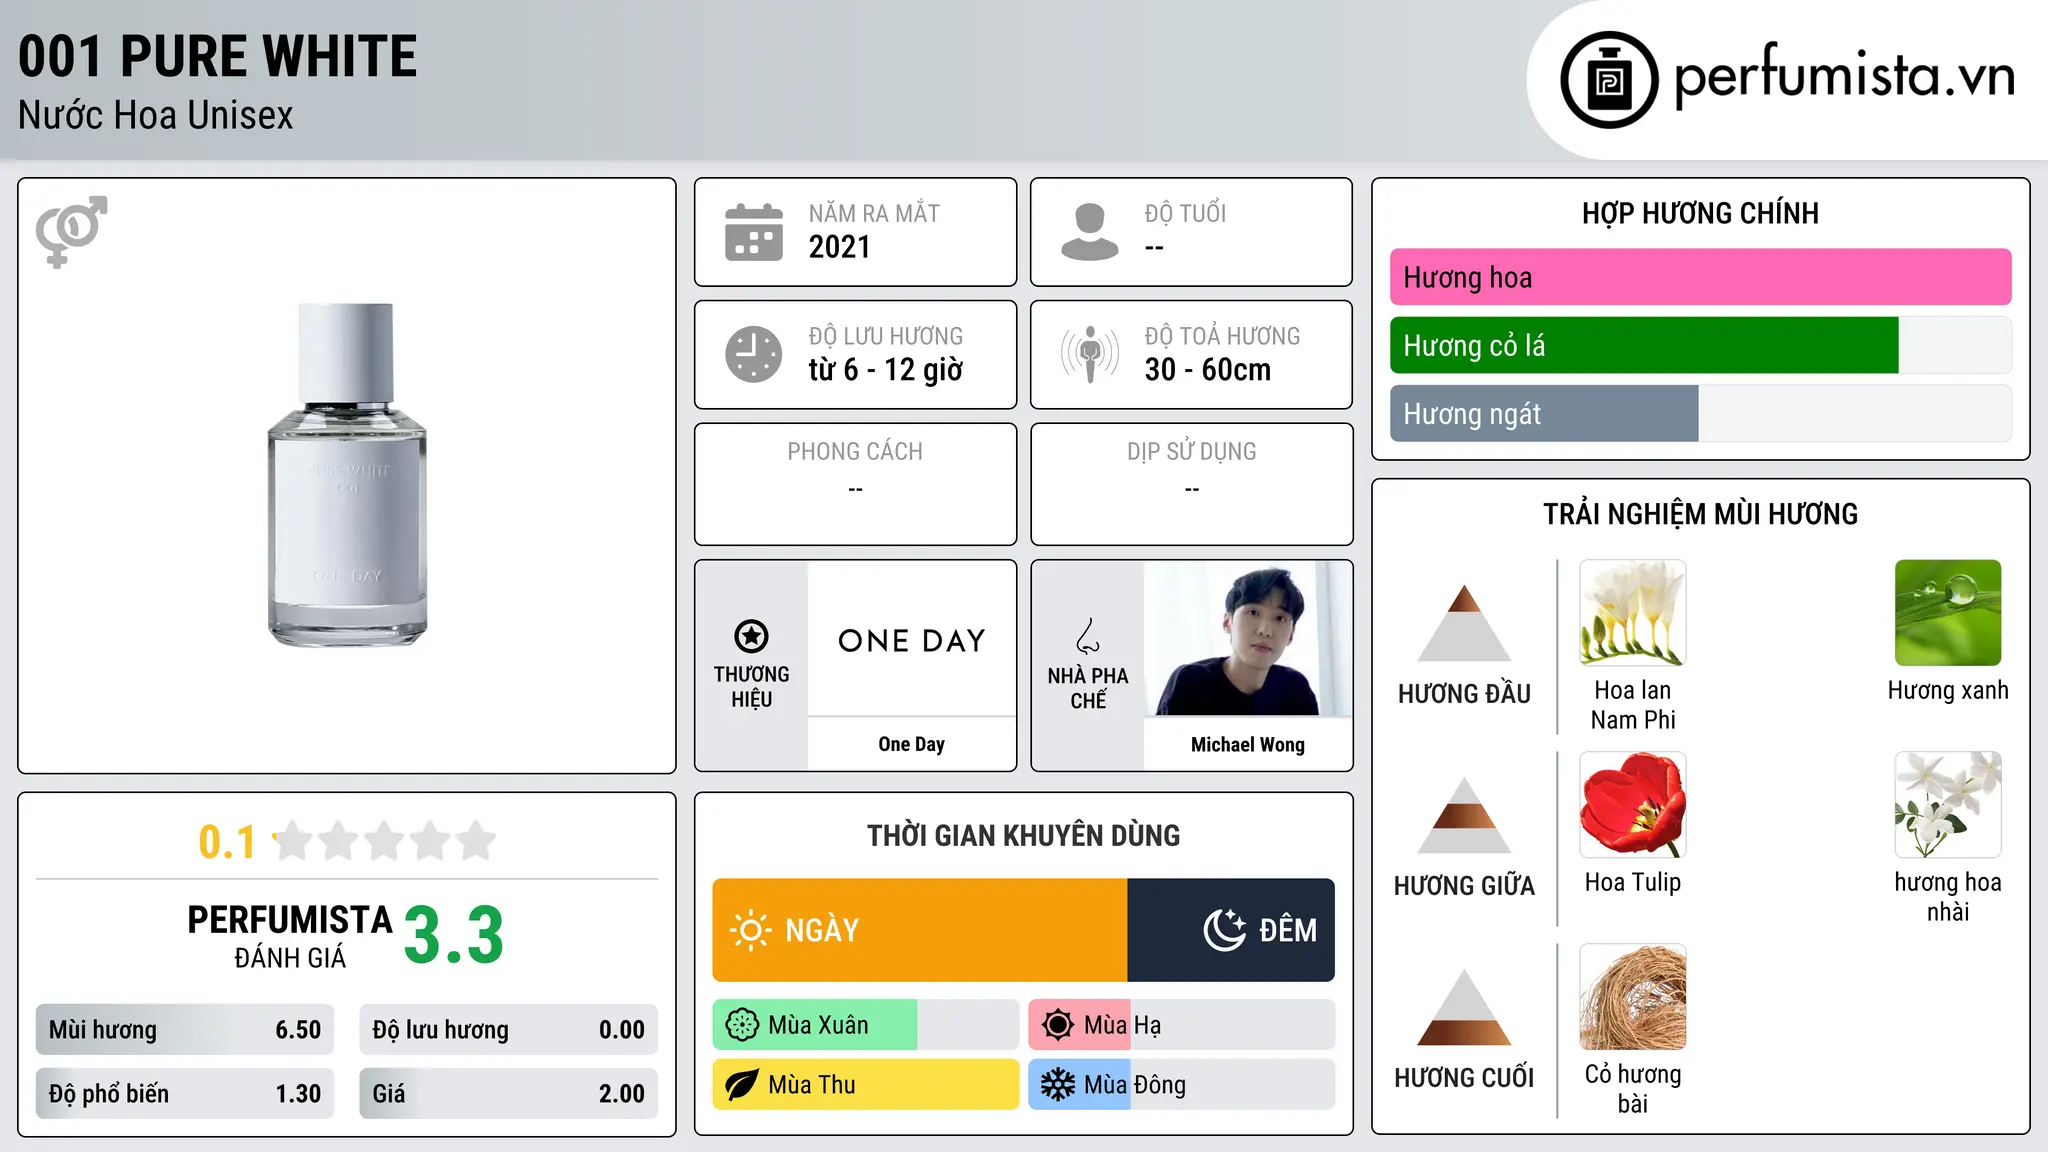Click the clock icon beside Độ lưu hương
The image size is (2048, 1152).
click(x=754, y=354)
